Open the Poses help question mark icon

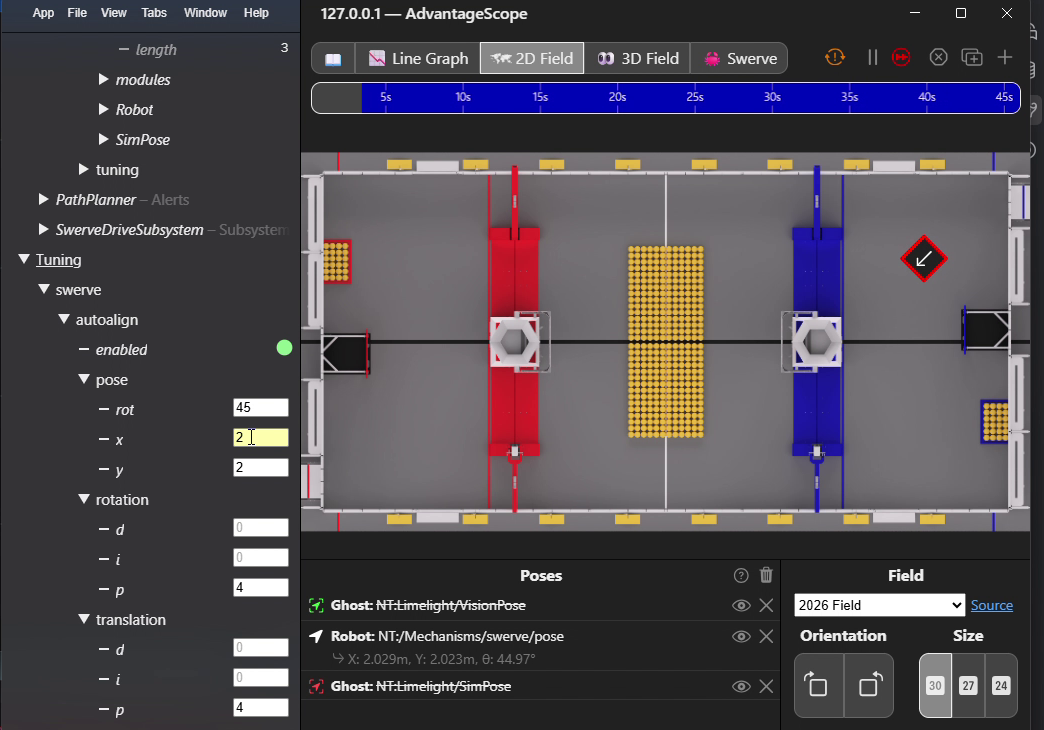pos(741,575)
